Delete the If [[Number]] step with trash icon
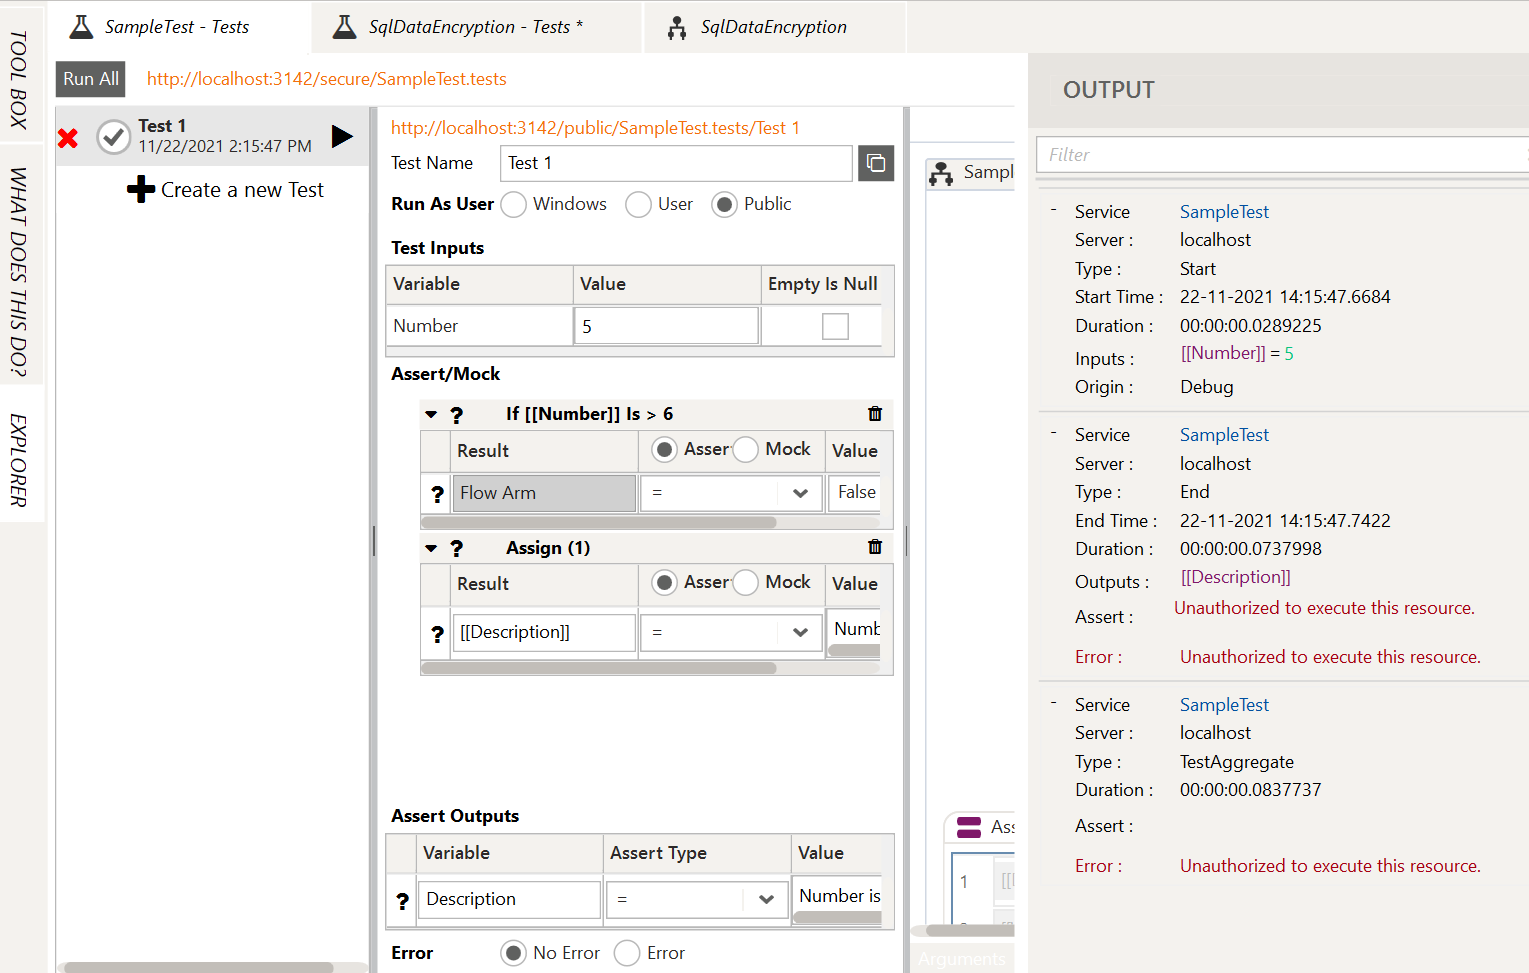Image resolution: width=1529 pixels, height=973 pixels. click(875, 414)
